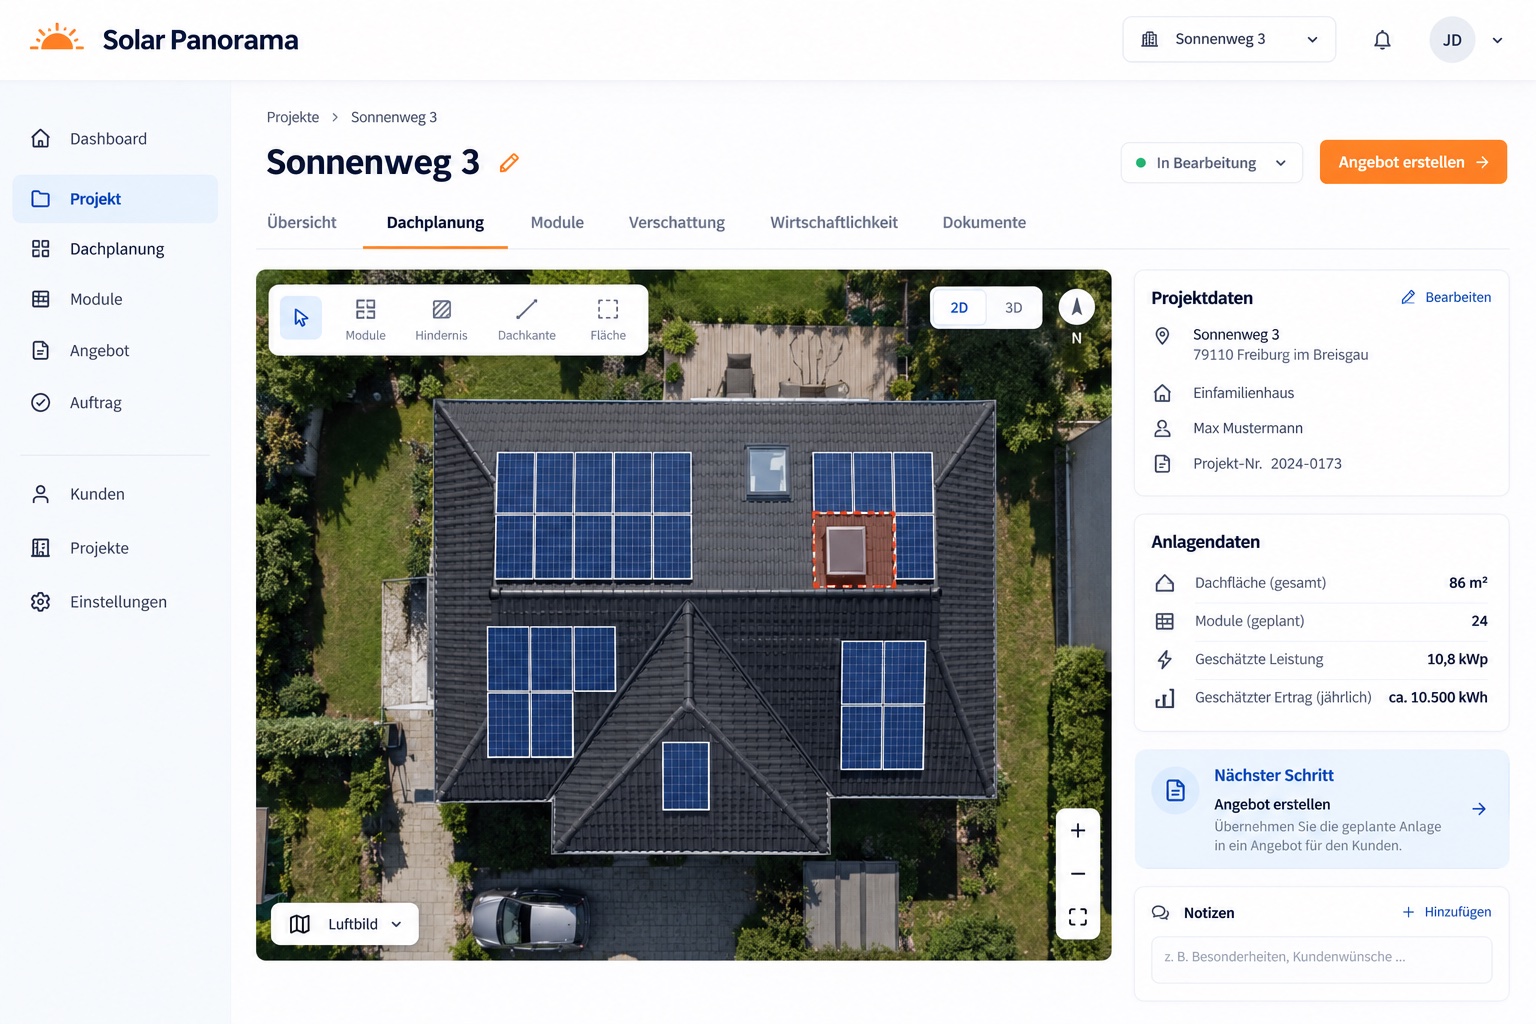
Task: Select the pointer selection tool
Action: point(300,318)
